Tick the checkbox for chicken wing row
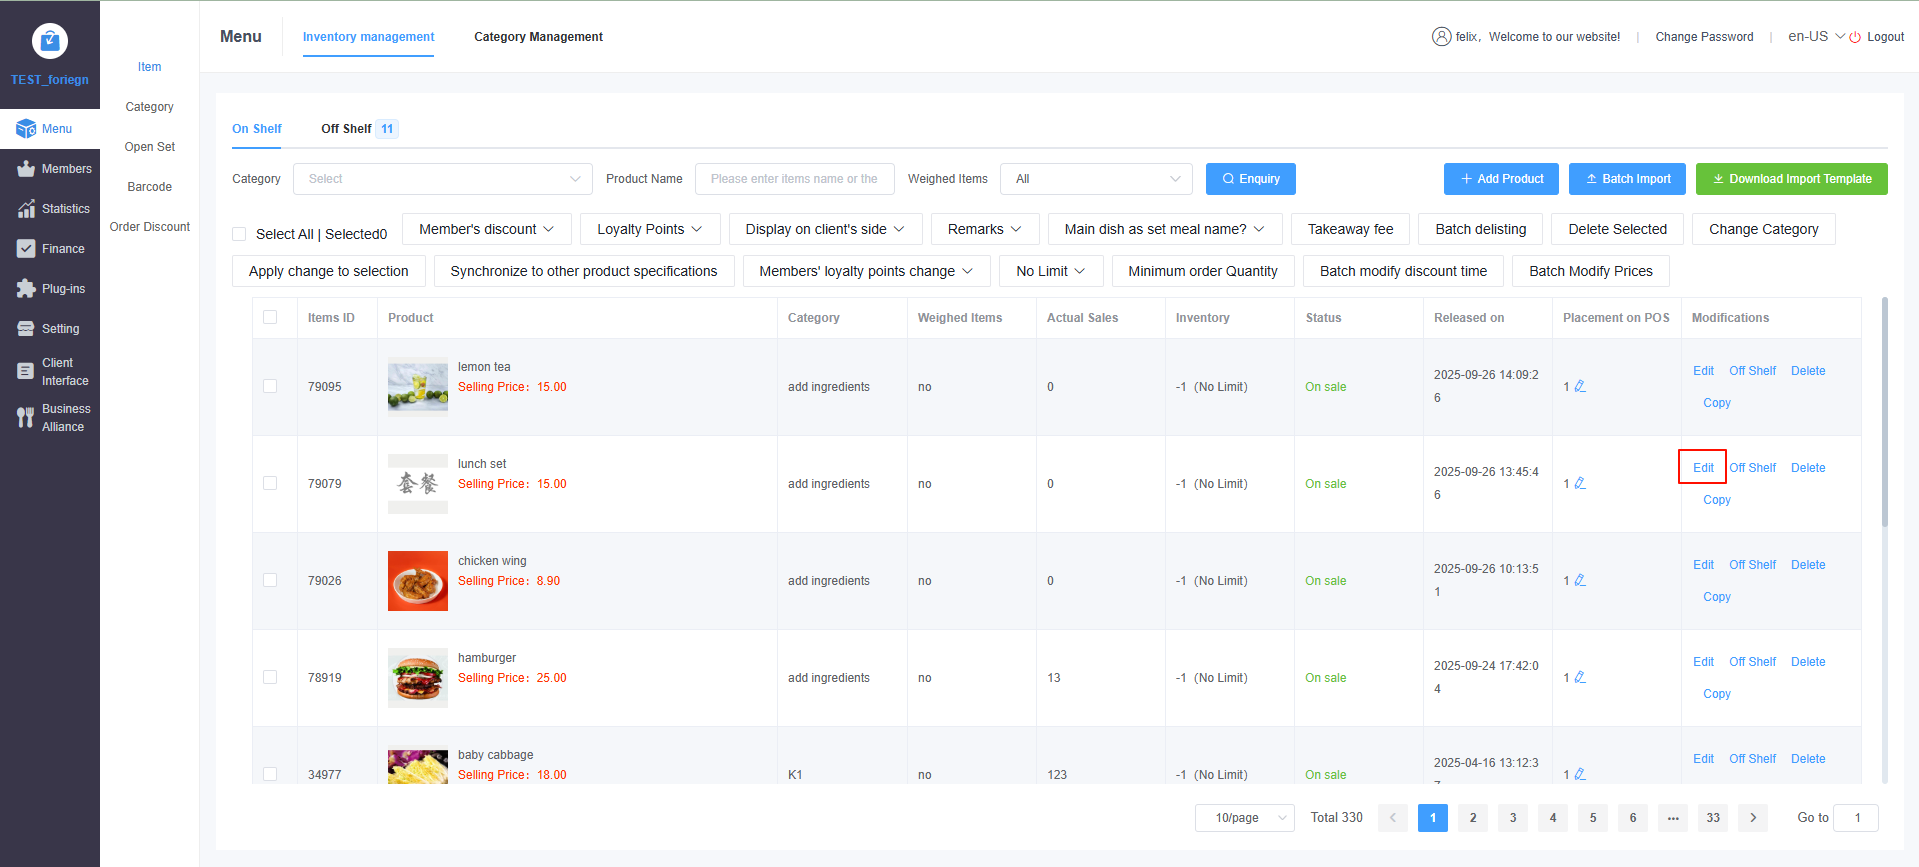The width and height of the screenshot is (1919, 867). click(270, 580)
